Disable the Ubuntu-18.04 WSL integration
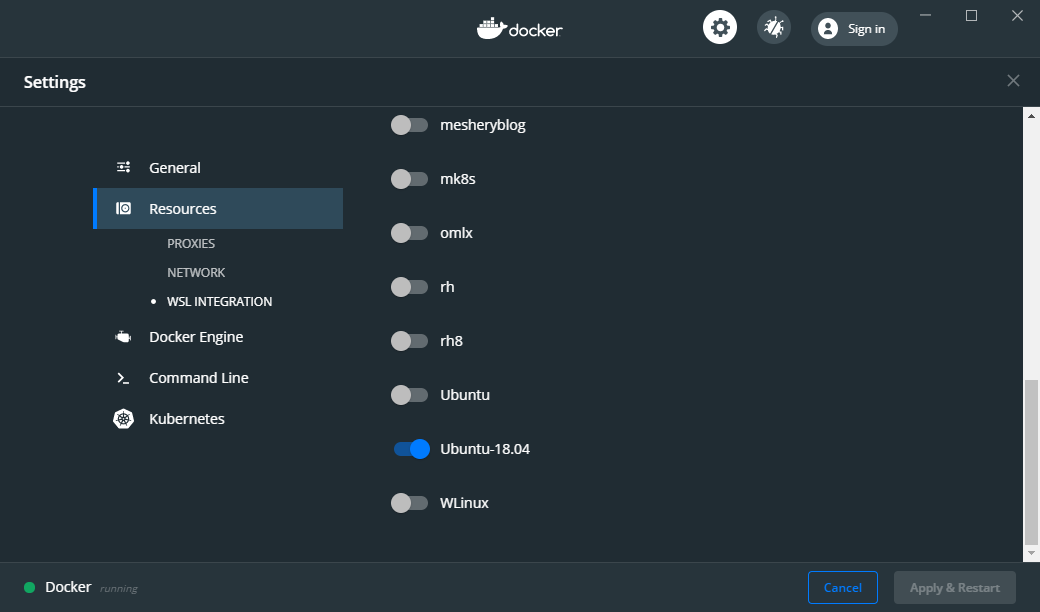The image size is (1040, 612). pos(410,448)
